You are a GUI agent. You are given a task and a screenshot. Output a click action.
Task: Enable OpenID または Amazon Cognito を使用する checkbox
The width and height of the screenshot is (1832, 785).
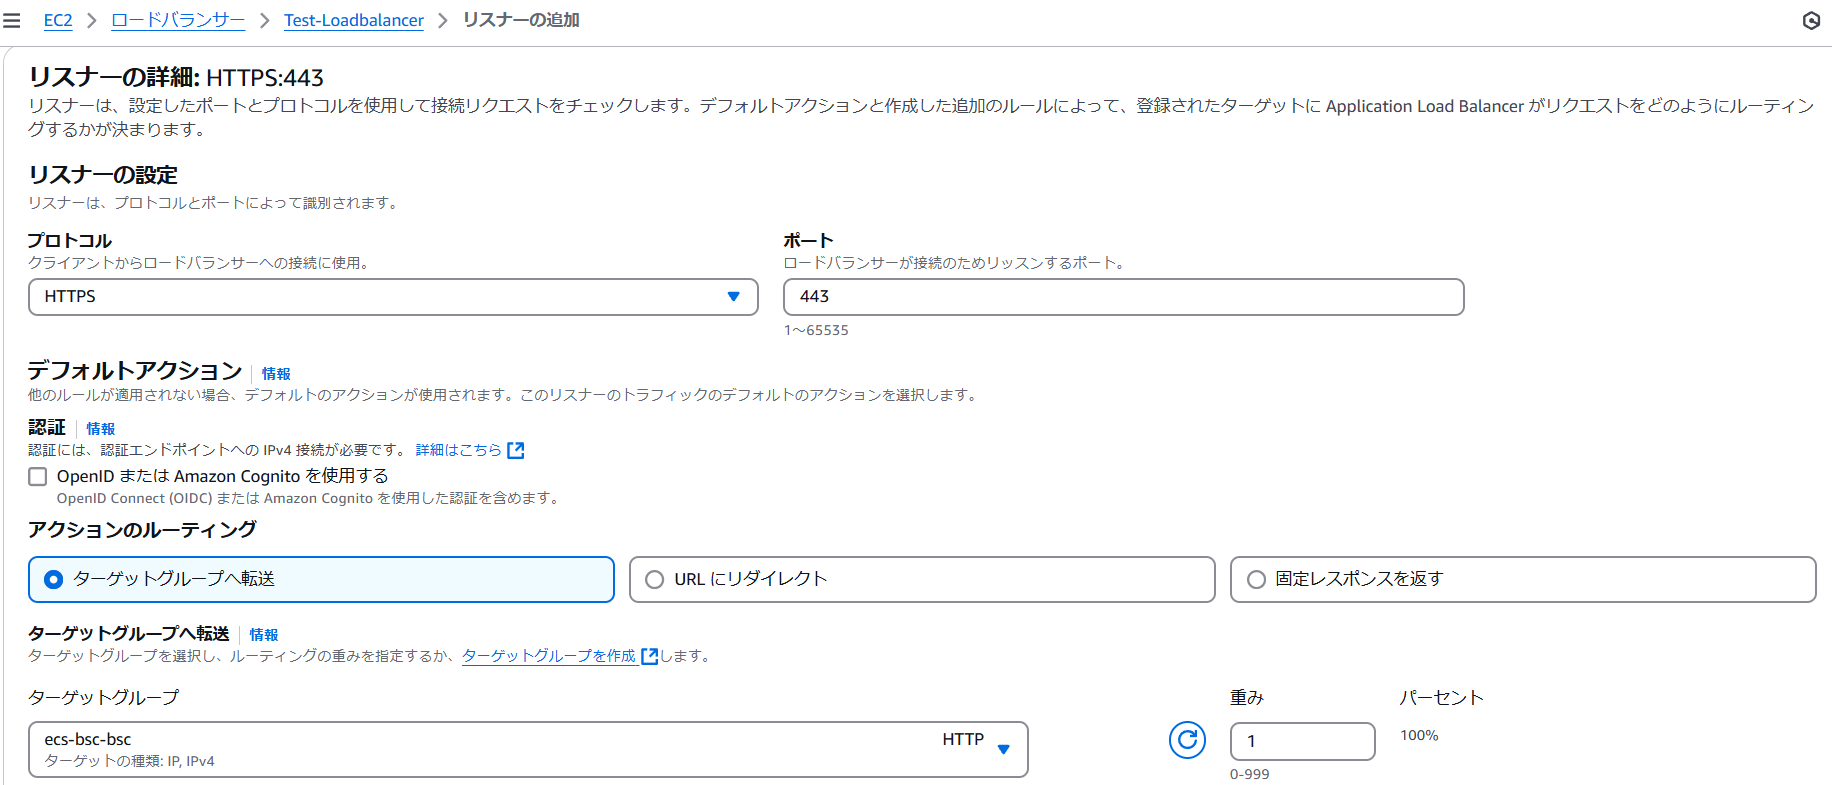click(x=38, y=477)
